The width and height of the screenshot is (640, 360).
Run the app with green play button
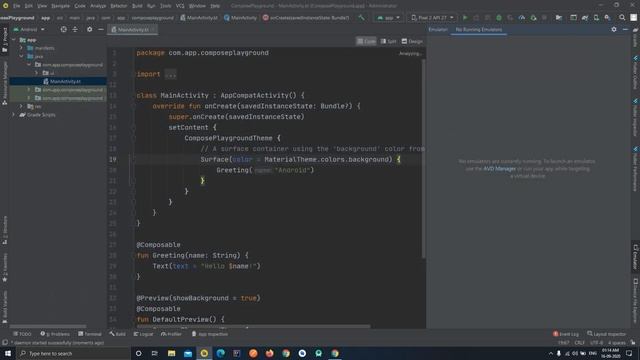pyautogui.click(x=464, y=18)
